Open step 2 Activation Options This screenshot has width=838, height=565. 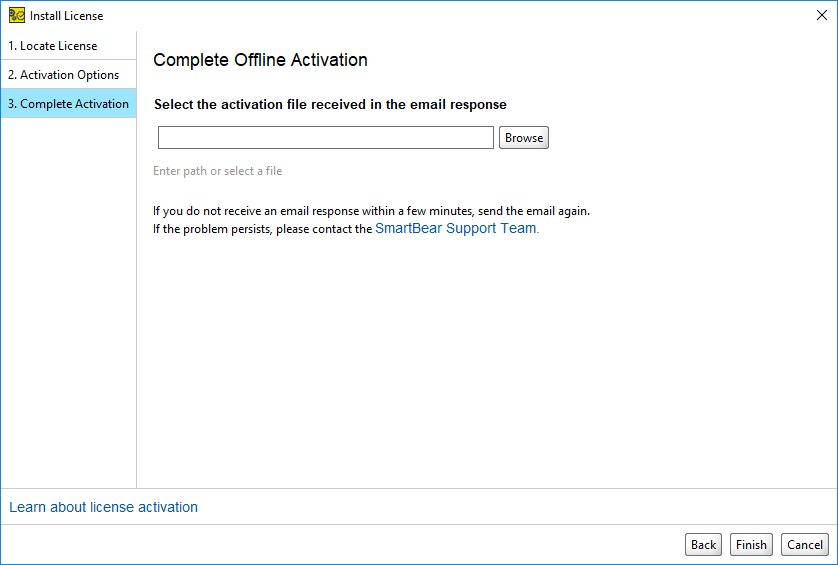(68, 74)
